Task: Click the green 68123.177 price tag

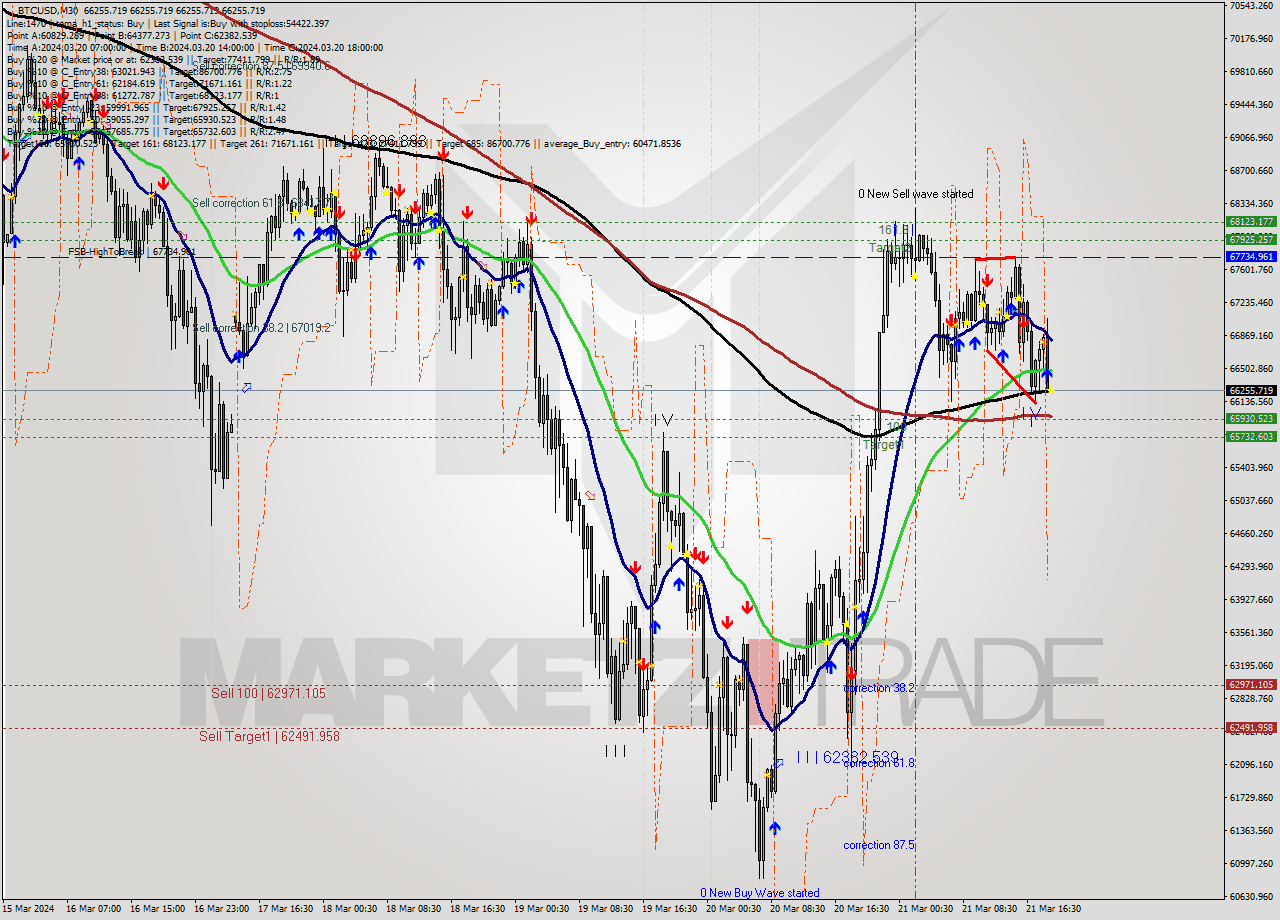Action: pos(1250,222)
